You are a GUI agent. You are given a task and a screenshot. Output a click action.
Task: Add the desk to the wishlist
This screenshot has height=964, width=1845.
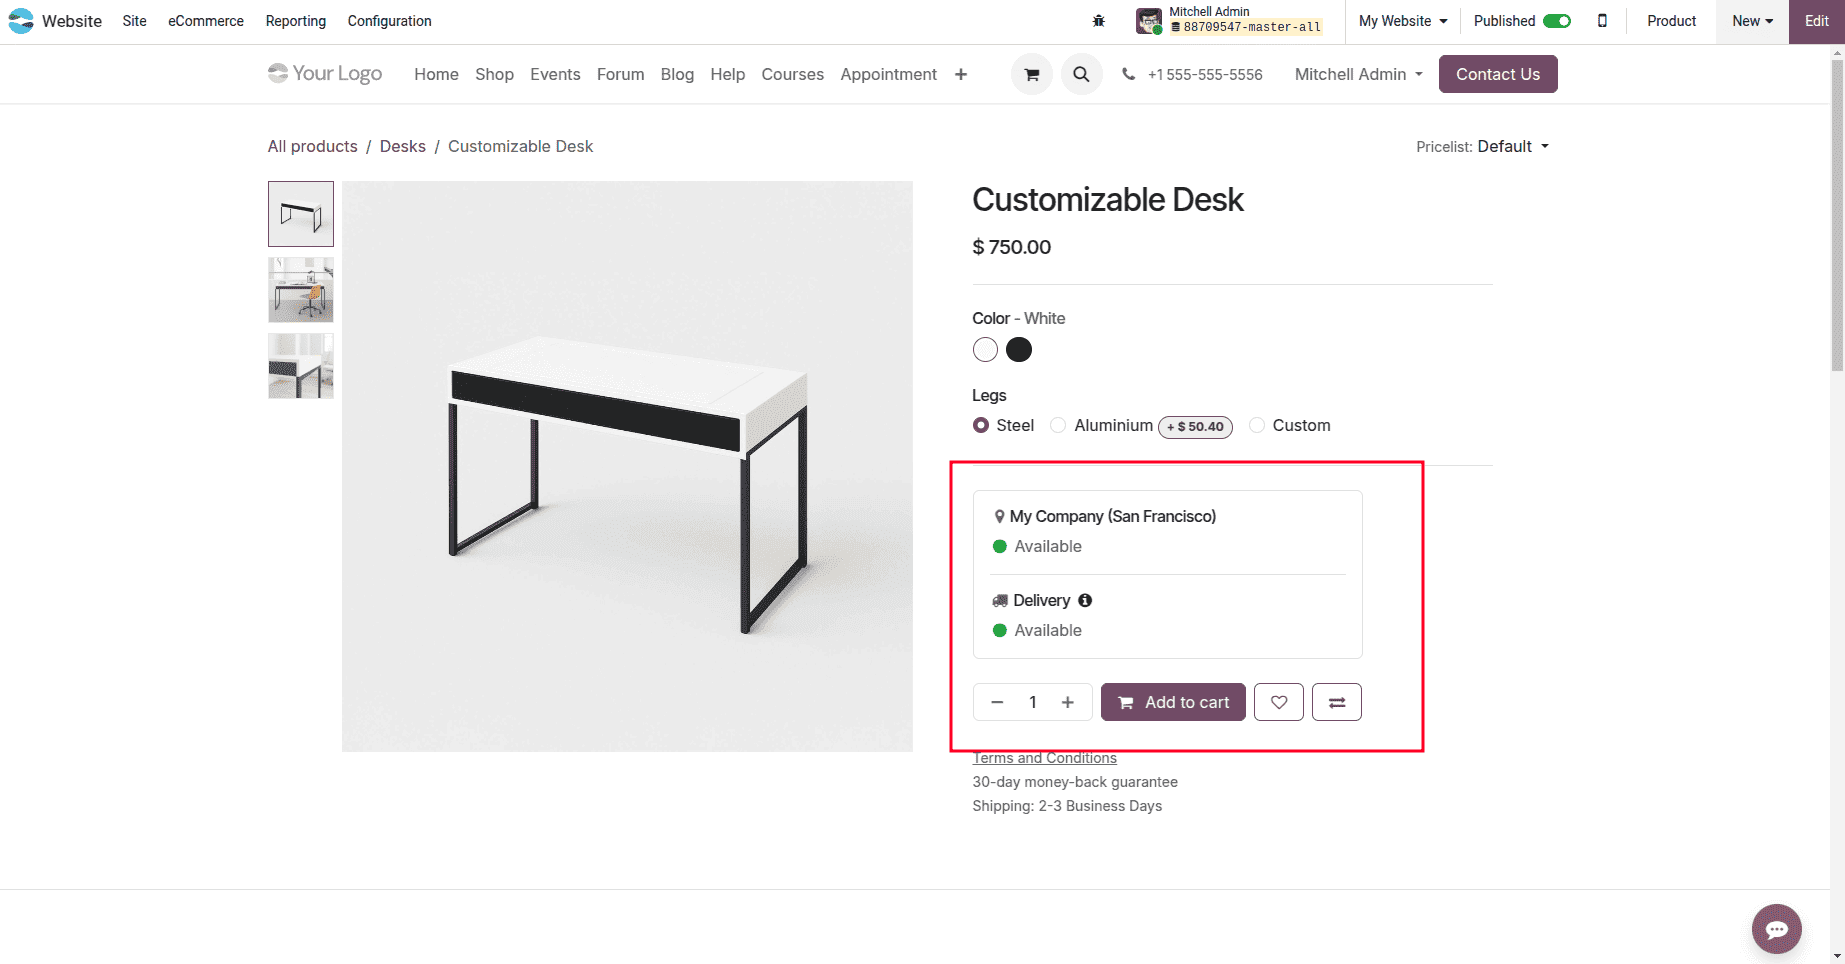pos(1278,701)
